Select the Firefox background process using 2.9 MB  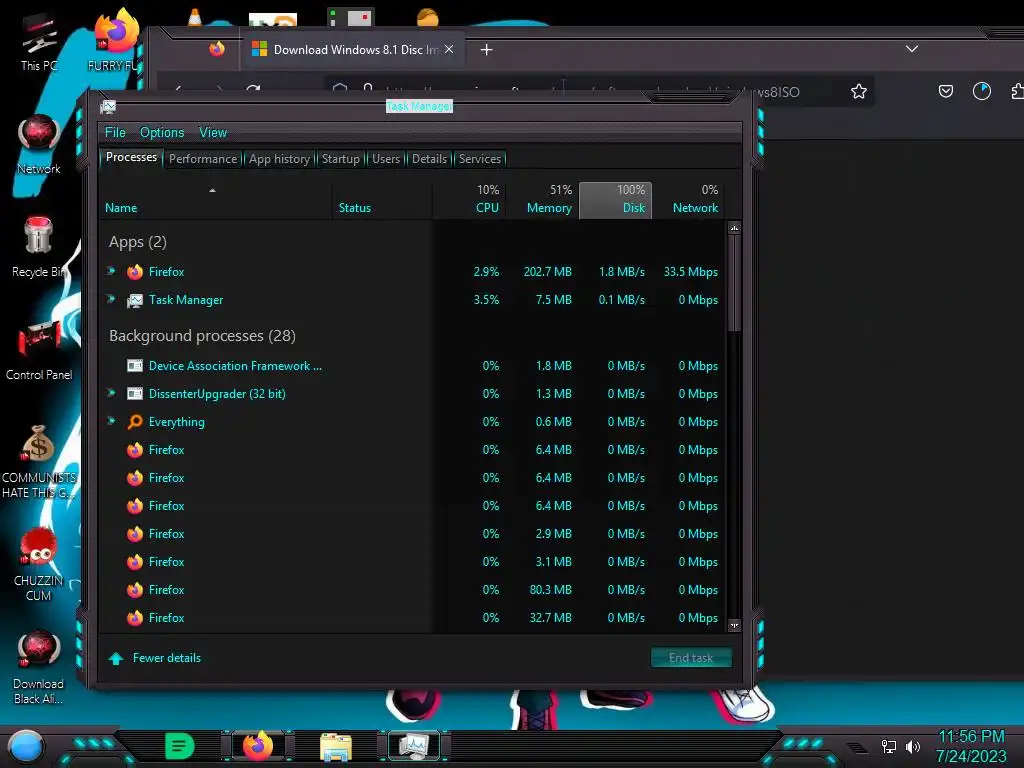(x=412, y=534)
